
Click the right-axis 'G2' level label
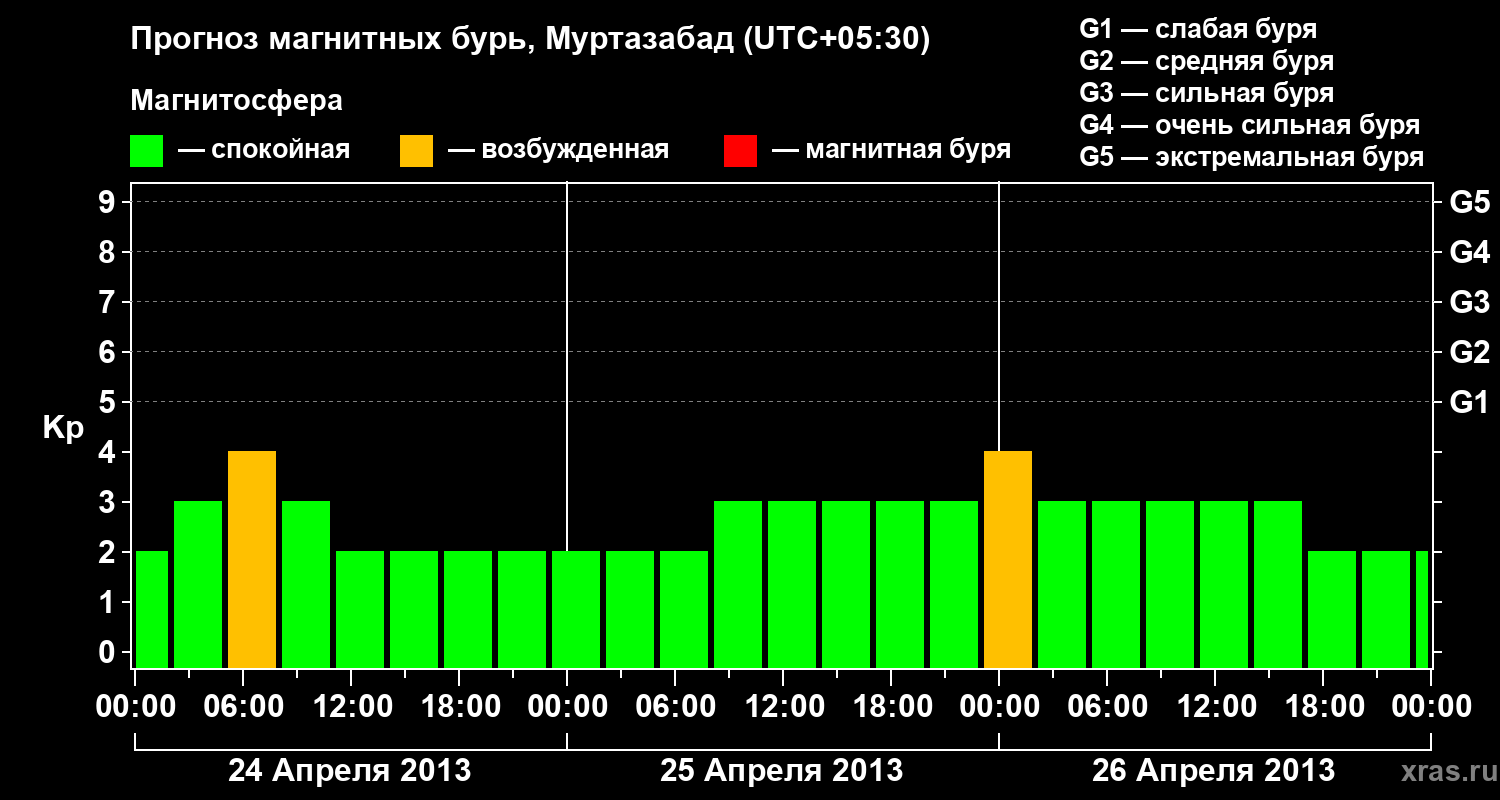pos(1470,352)
